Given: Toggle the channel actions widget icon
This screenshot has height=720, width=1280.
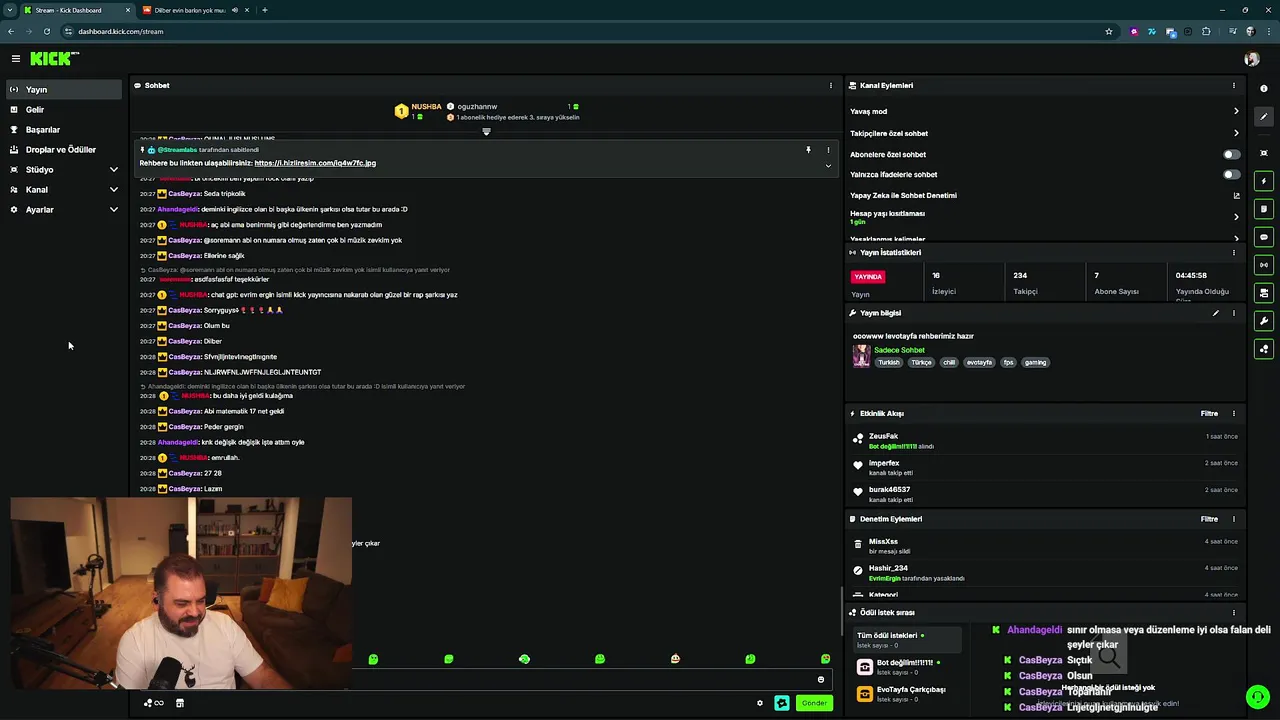Looking at the screenshot, I should [x=1264, y=293].
